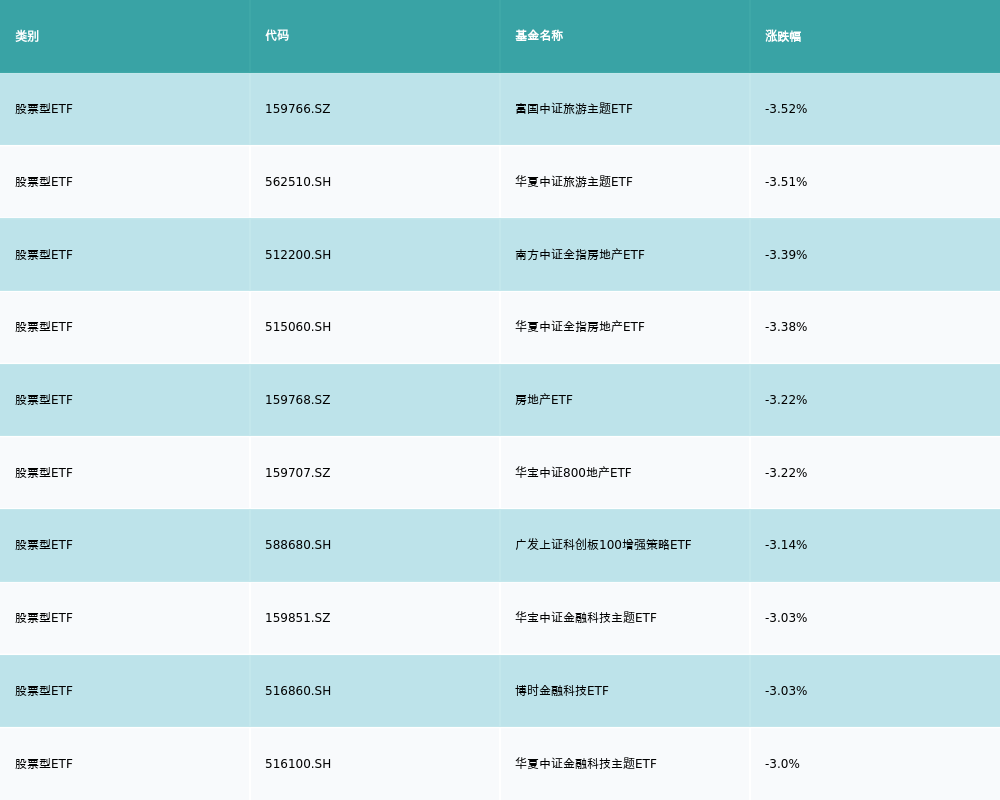Select fund code 516100.SH
Viewport: 1000px width, 800px height.
tap(298, 764)
